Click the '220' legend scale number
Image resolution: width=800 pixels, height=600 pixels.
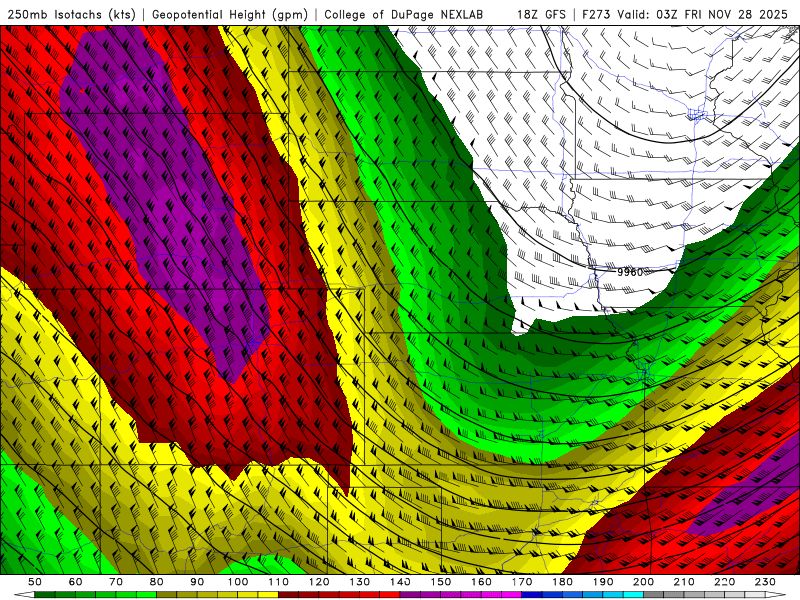click(724, 582)
